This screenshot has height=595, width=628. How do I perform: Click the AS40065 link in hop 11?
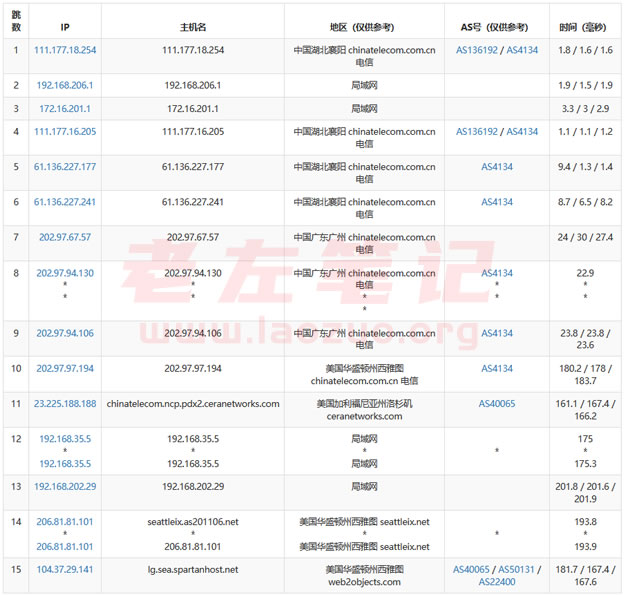coord(497,404)
